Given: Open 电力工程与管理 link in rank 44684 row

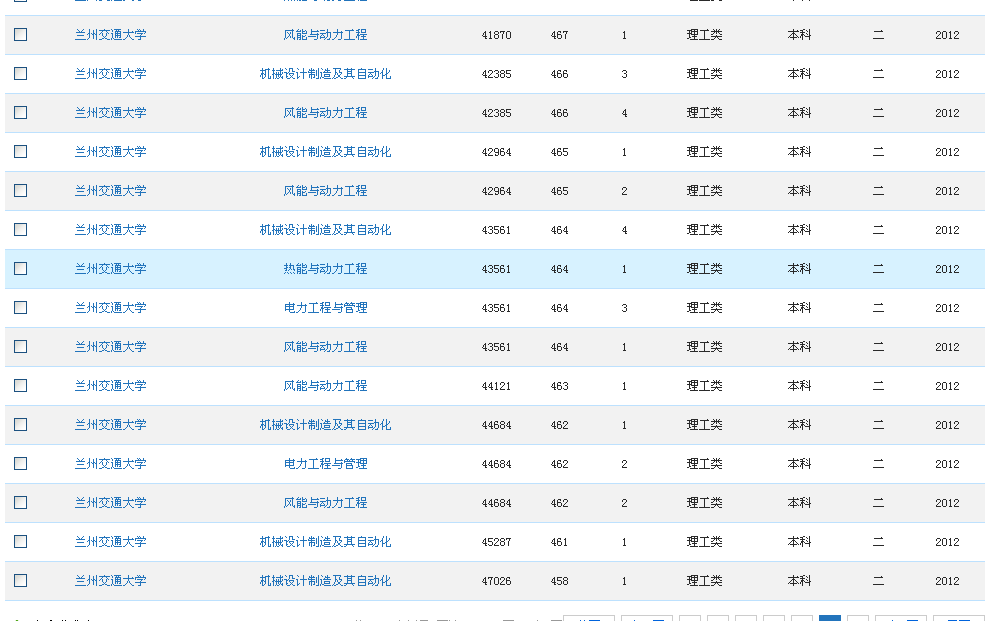Looking at the screenshot, I should pyautogui.click(x=325, y=464).
